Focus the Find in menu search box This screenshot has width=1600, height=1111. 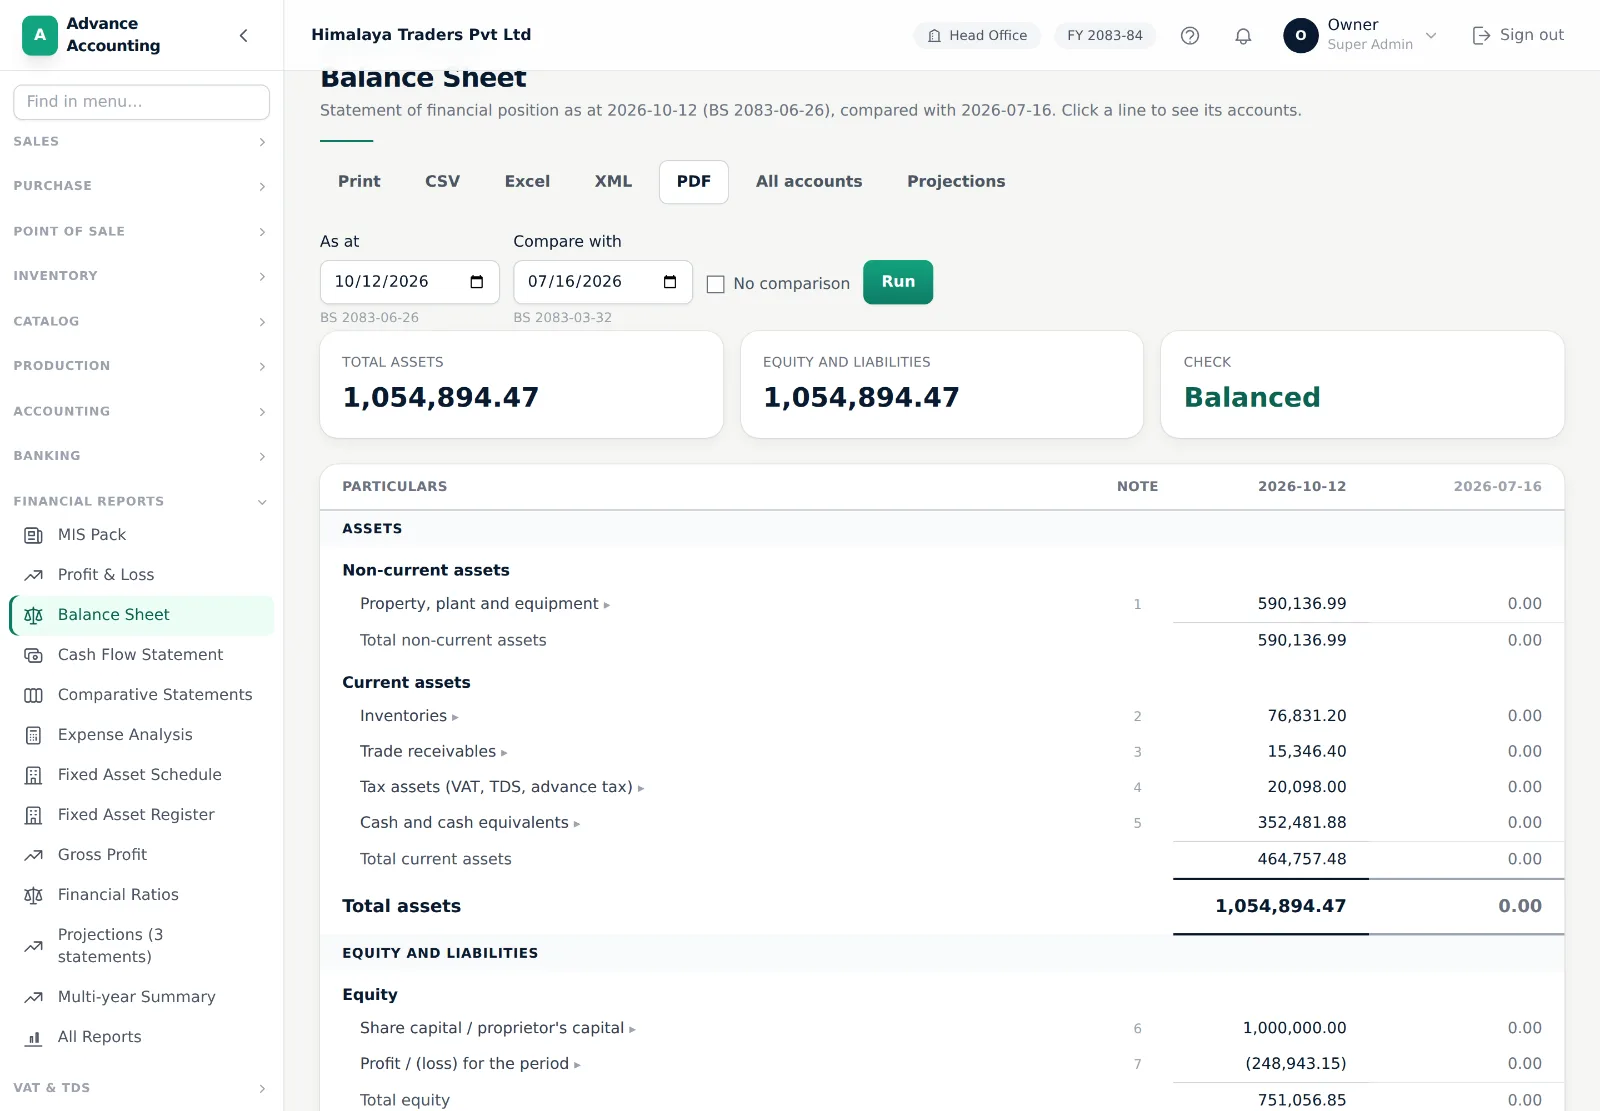pyautogui.click(x=141, y=102)
